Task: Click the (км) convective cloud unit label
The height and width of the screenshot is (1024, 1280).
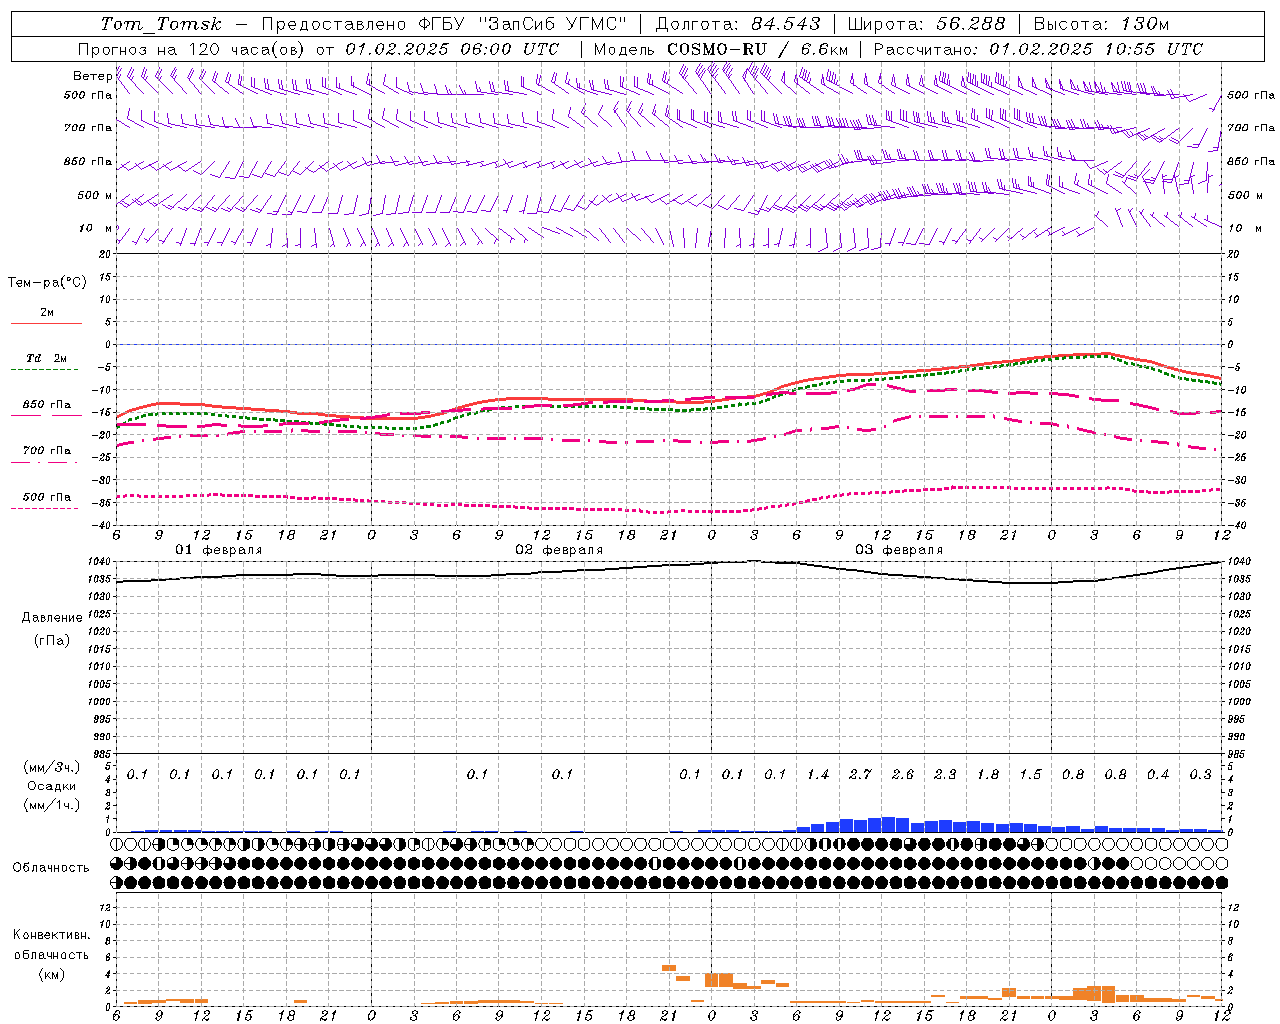Action: pyautogui.click(x=51, y=974)
